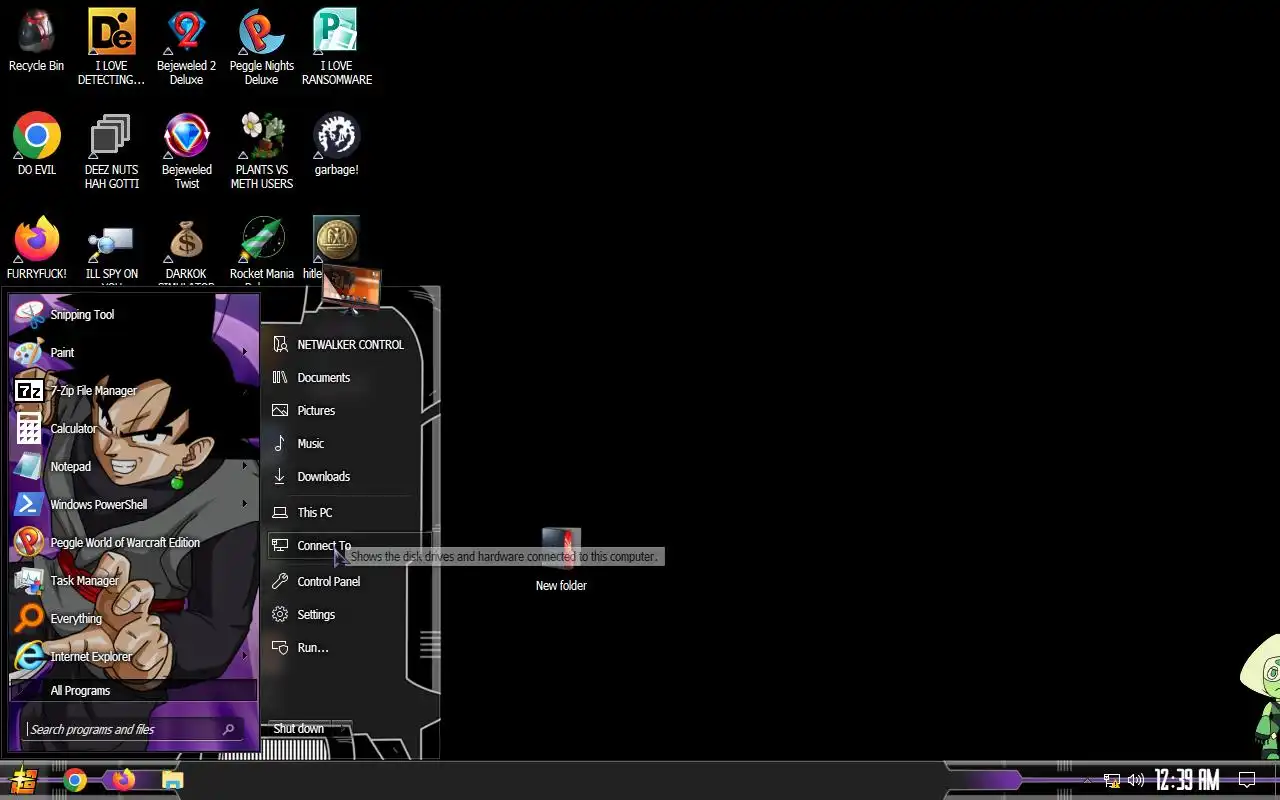Viewport: 1280px width, 800px height.
Task: Select the ILL SPY ON YOU shortcut
Action: coord(111,252)
